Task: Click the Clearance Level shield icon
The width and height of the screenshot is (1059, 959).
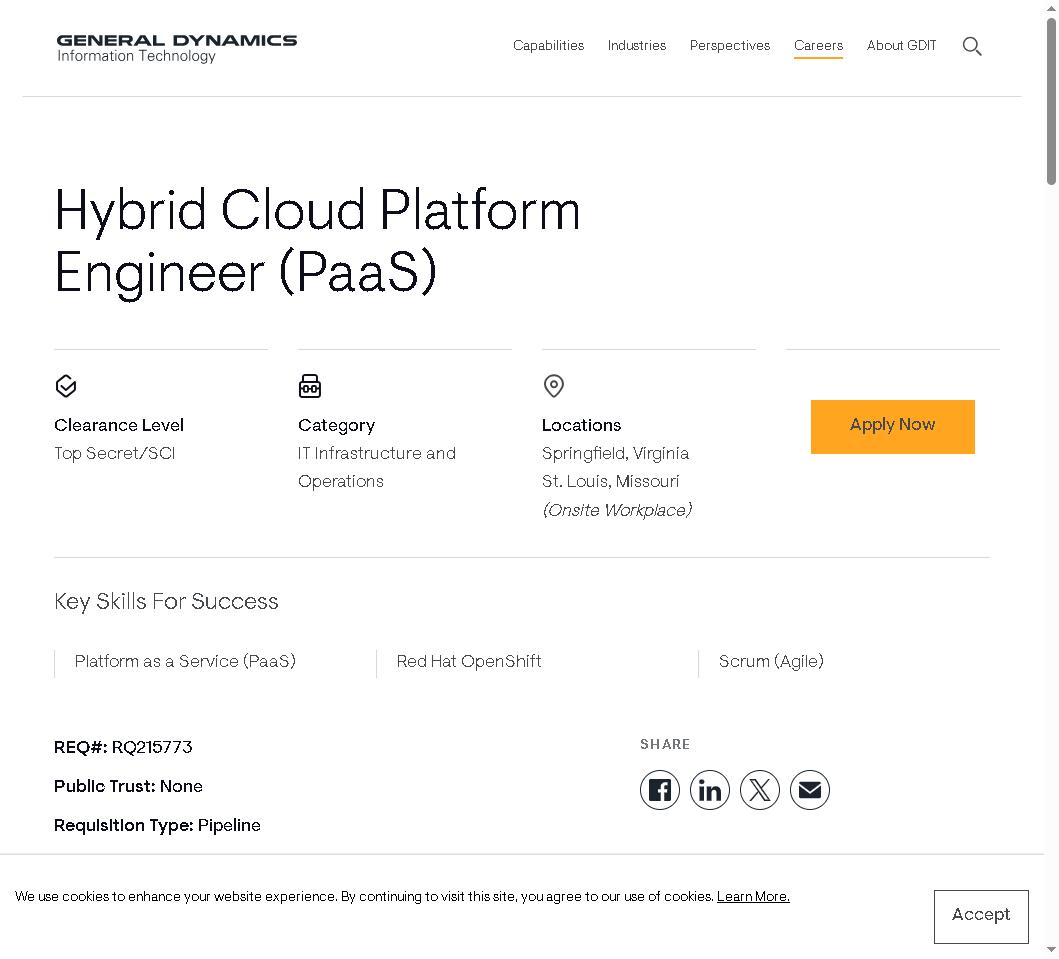Action: [x=66, y=386]
